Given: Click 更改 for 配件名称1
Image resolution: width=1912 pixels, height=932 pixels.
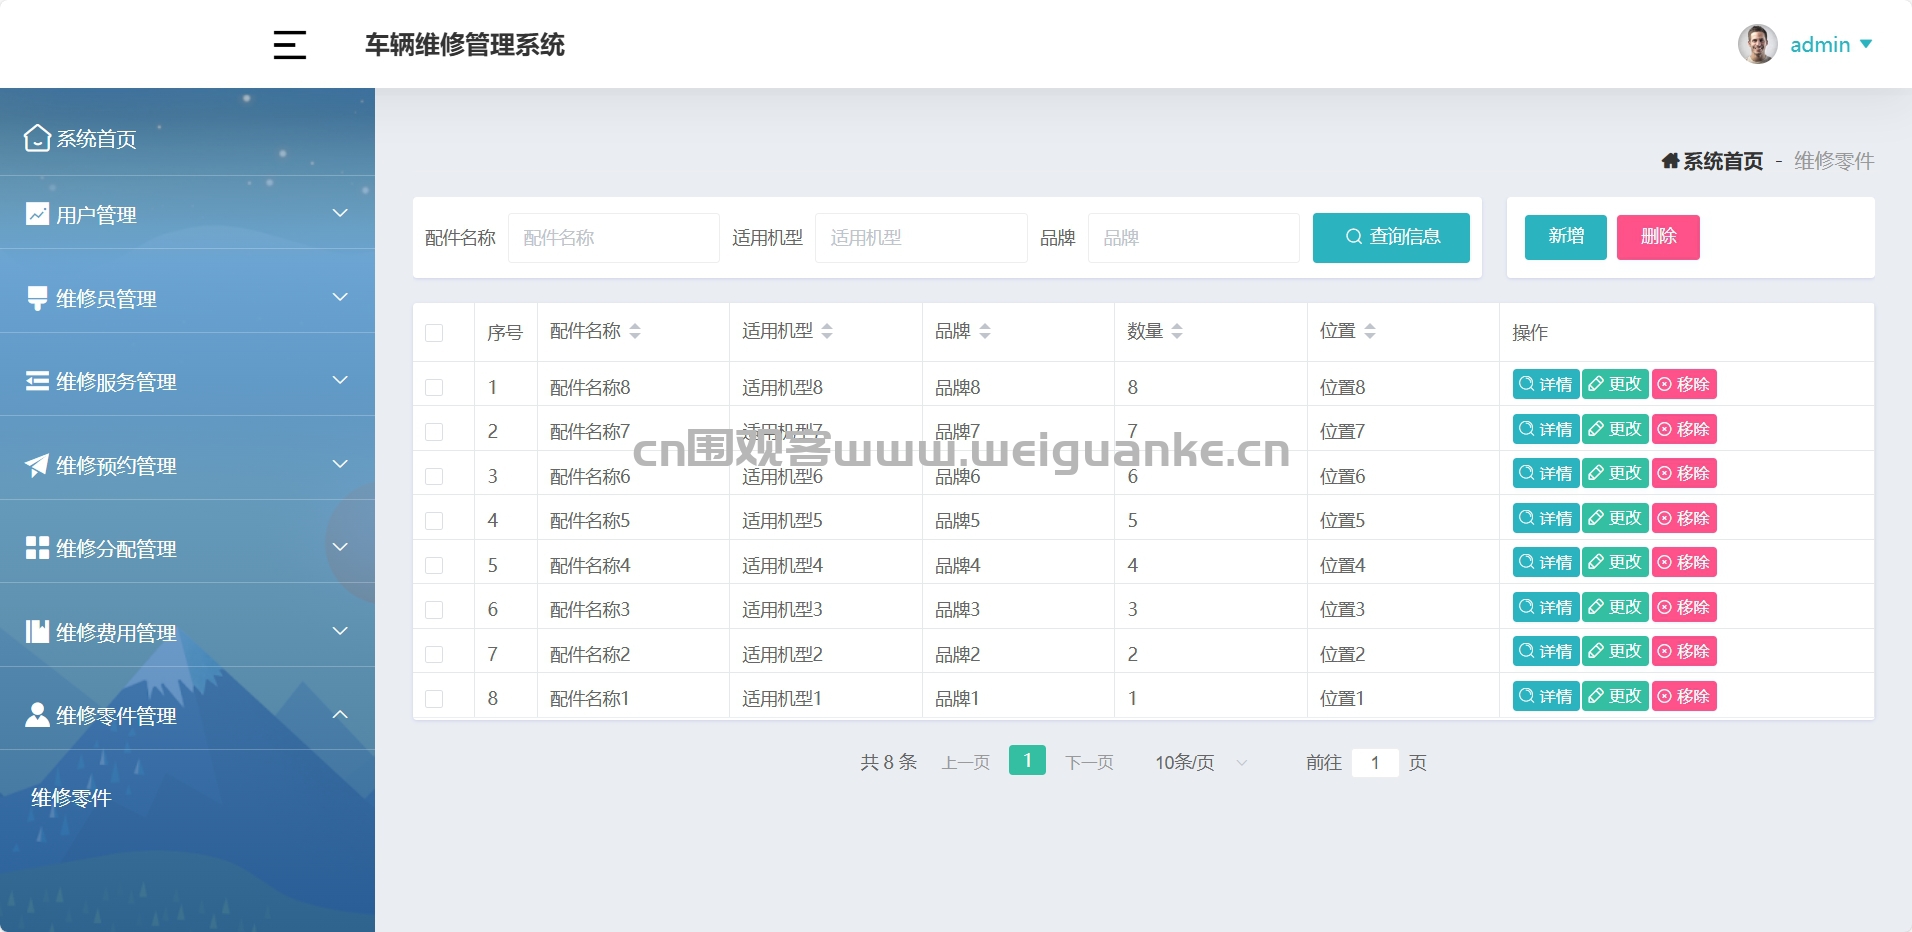Looking at the screenshot, I should click(x=1615, y=696).
